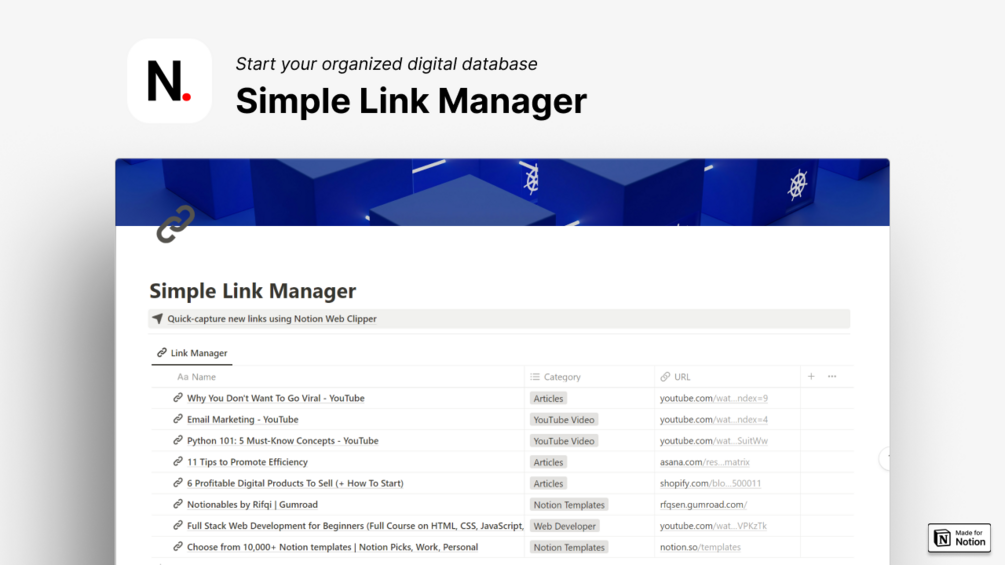Click link icon beside Full Stack Web Development
Image resolution: width=1005 pixels, height=565 pixels.
point(178,525)
